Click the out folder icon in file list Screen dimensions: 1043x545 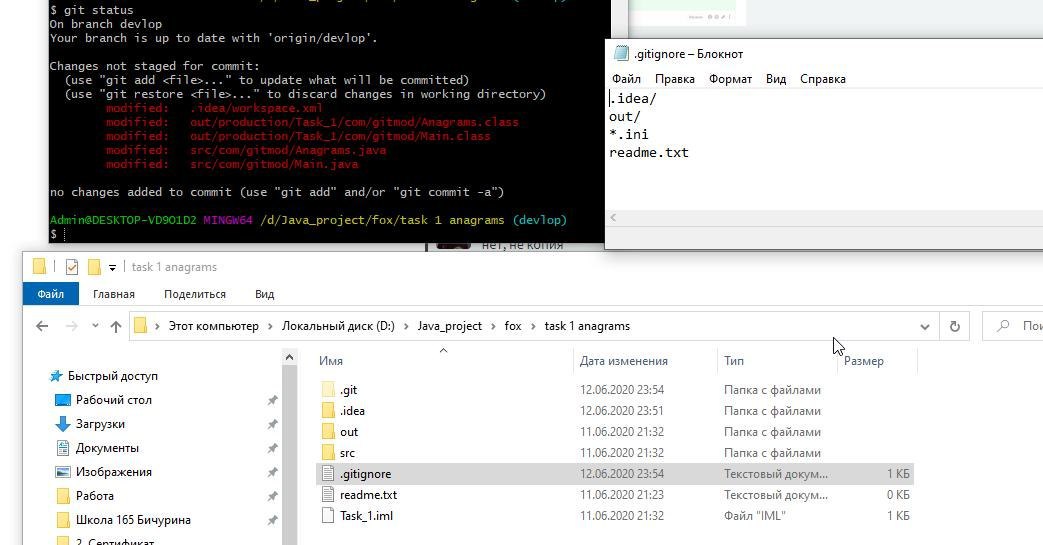tap(328, 432)
